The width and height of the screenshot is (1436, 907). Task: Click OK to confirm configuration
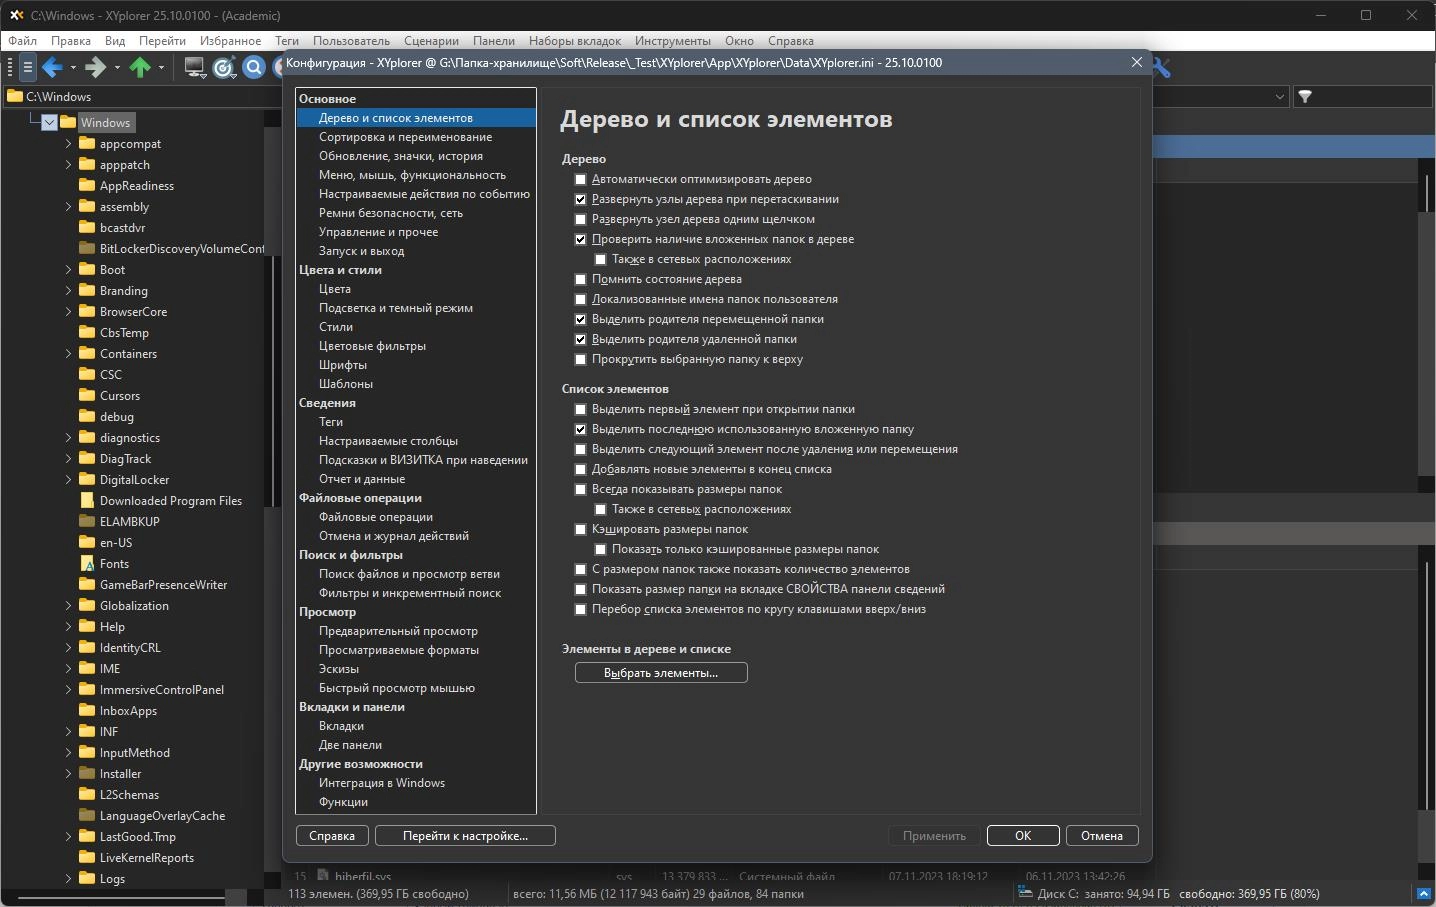1023,836
